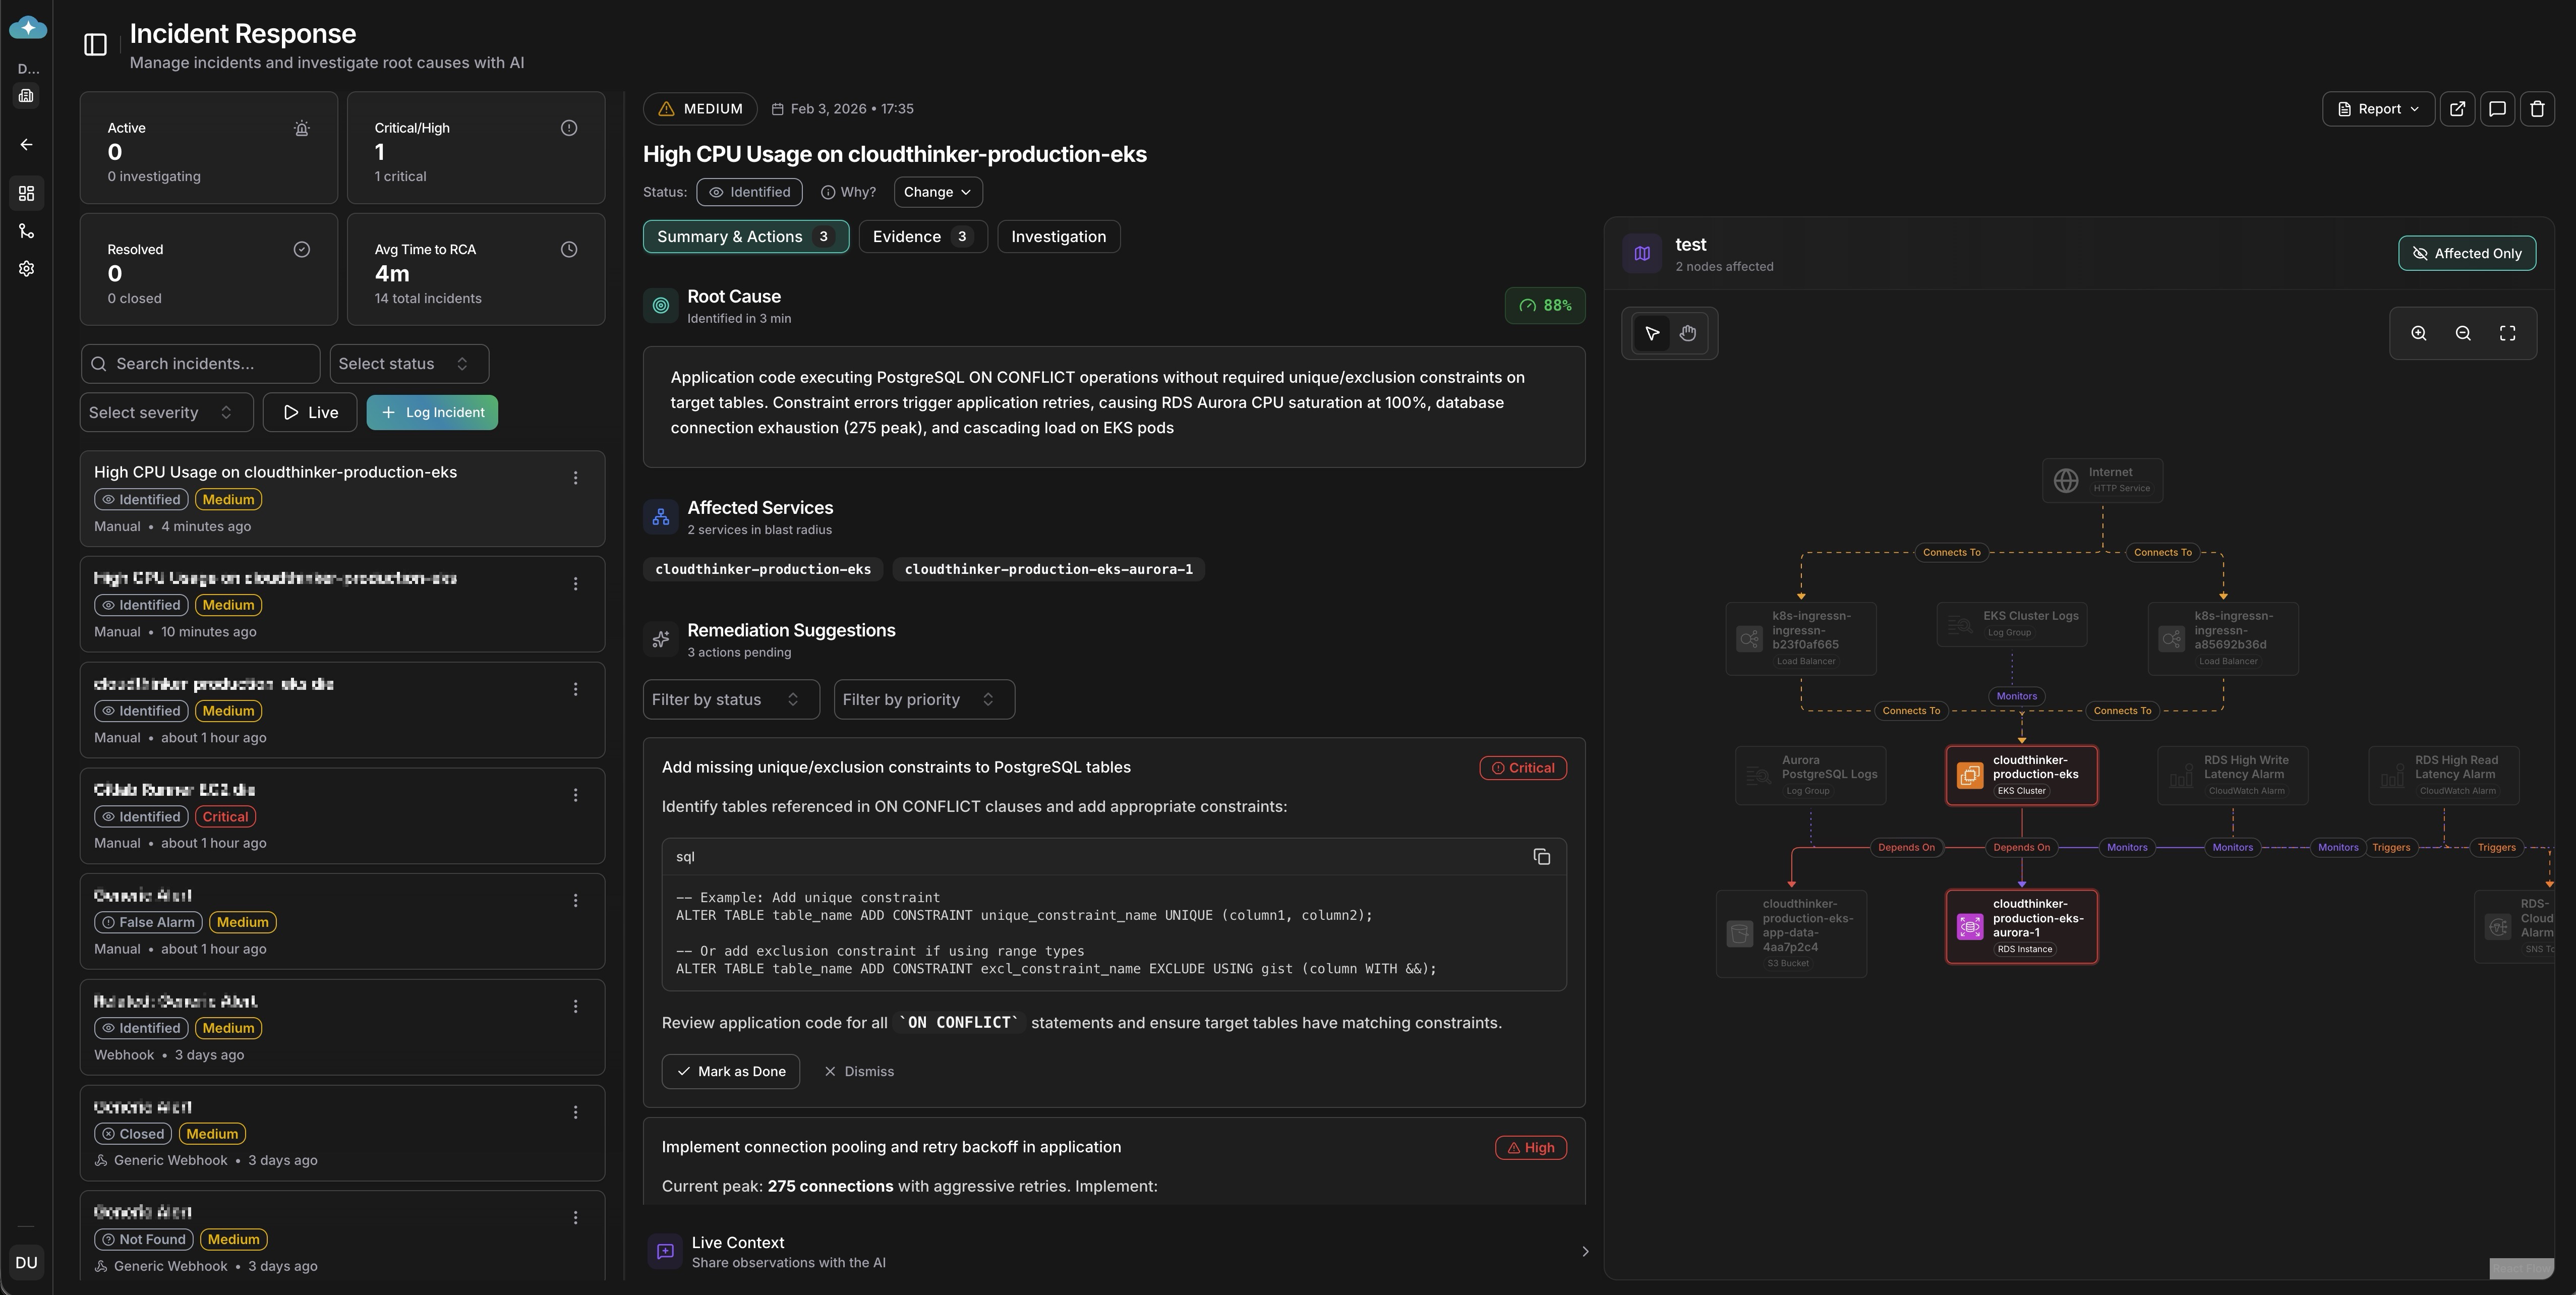Toggle Live mode for incidents
2576x1295 pixels.
point(310,413)
